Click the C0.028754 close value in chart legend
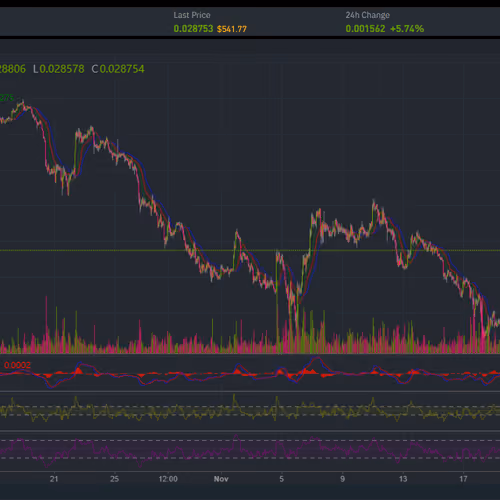 (x=118, y=69)
